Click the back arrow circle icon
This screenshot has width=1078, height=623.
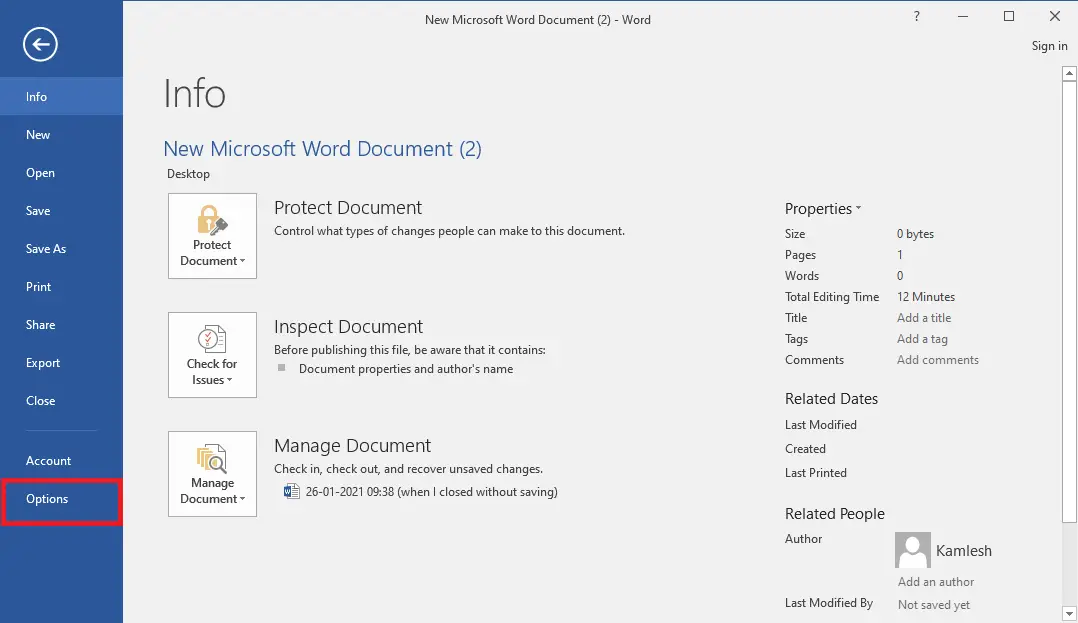coord(40,45)
